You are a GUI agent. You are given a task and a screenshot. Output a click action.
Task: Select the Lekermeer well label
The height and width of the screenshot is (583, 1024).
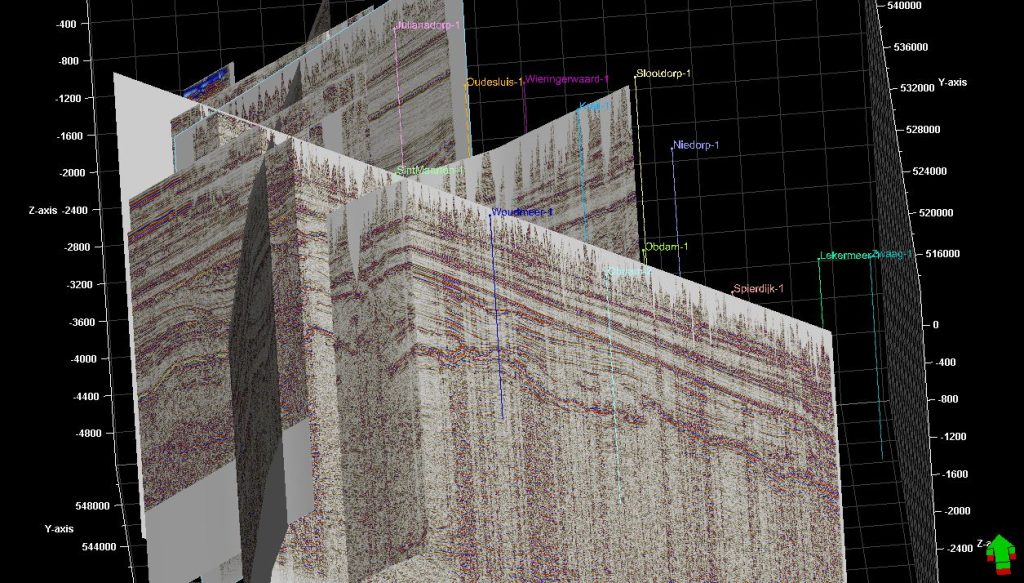(845, 256)
